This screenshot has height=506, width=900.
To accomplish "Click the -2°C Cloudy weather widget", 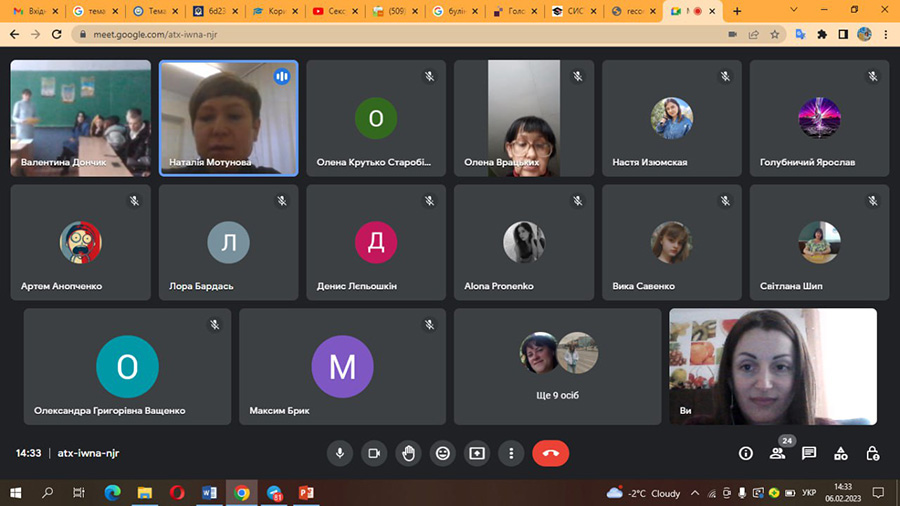I will tap(643, 493).
